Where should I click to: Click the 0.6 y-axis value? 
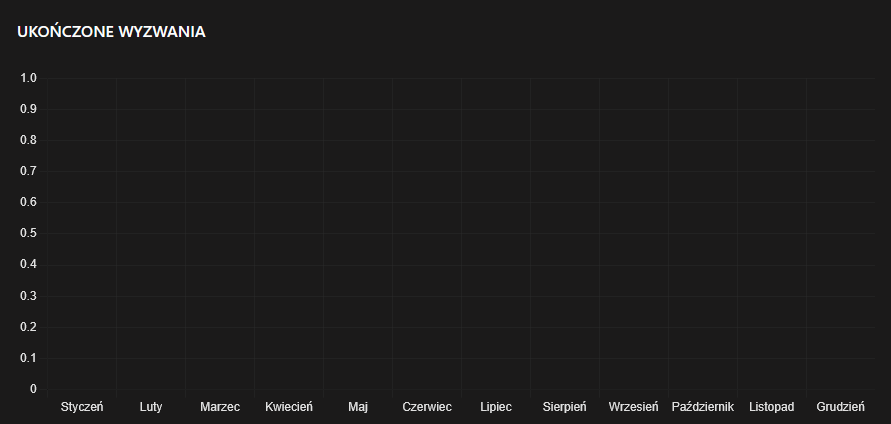tap(28, 202)
